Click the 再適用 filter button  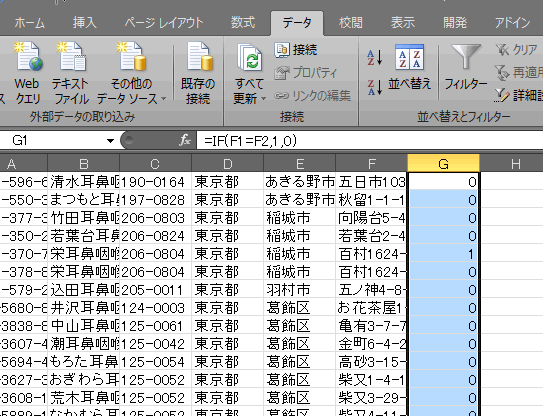click(x=518, y=73)
